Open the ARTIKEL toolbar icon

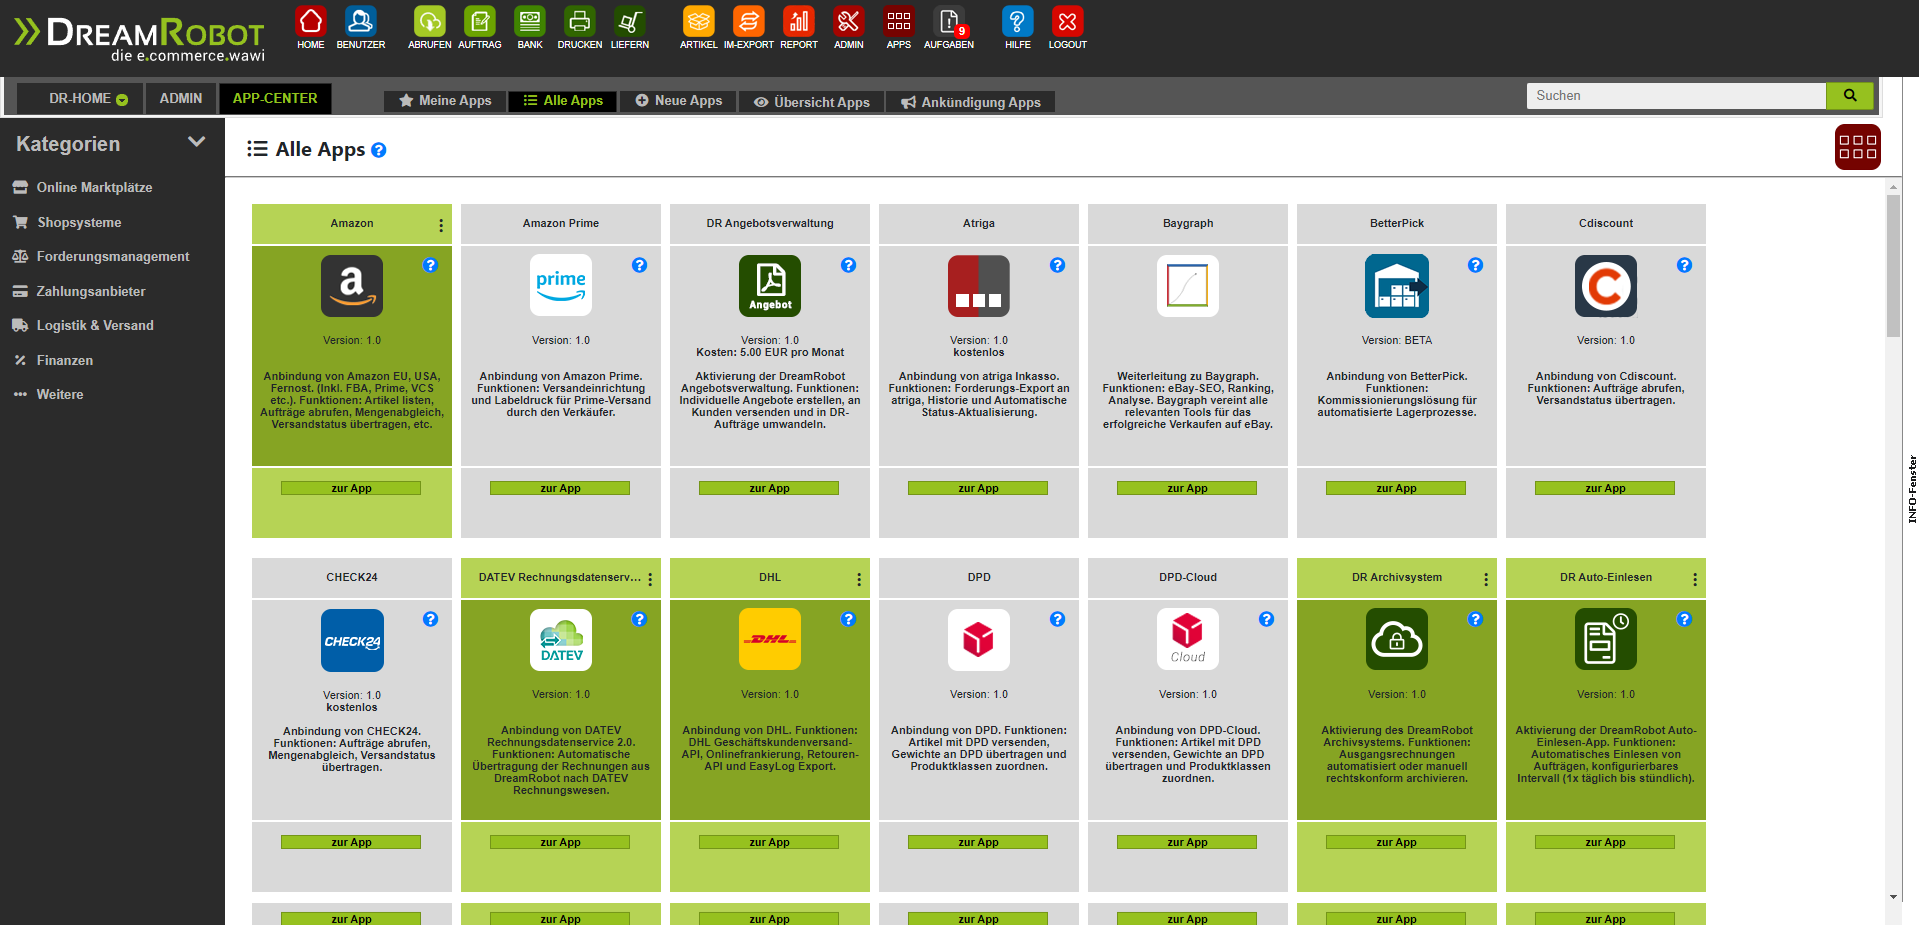[698, 22]
